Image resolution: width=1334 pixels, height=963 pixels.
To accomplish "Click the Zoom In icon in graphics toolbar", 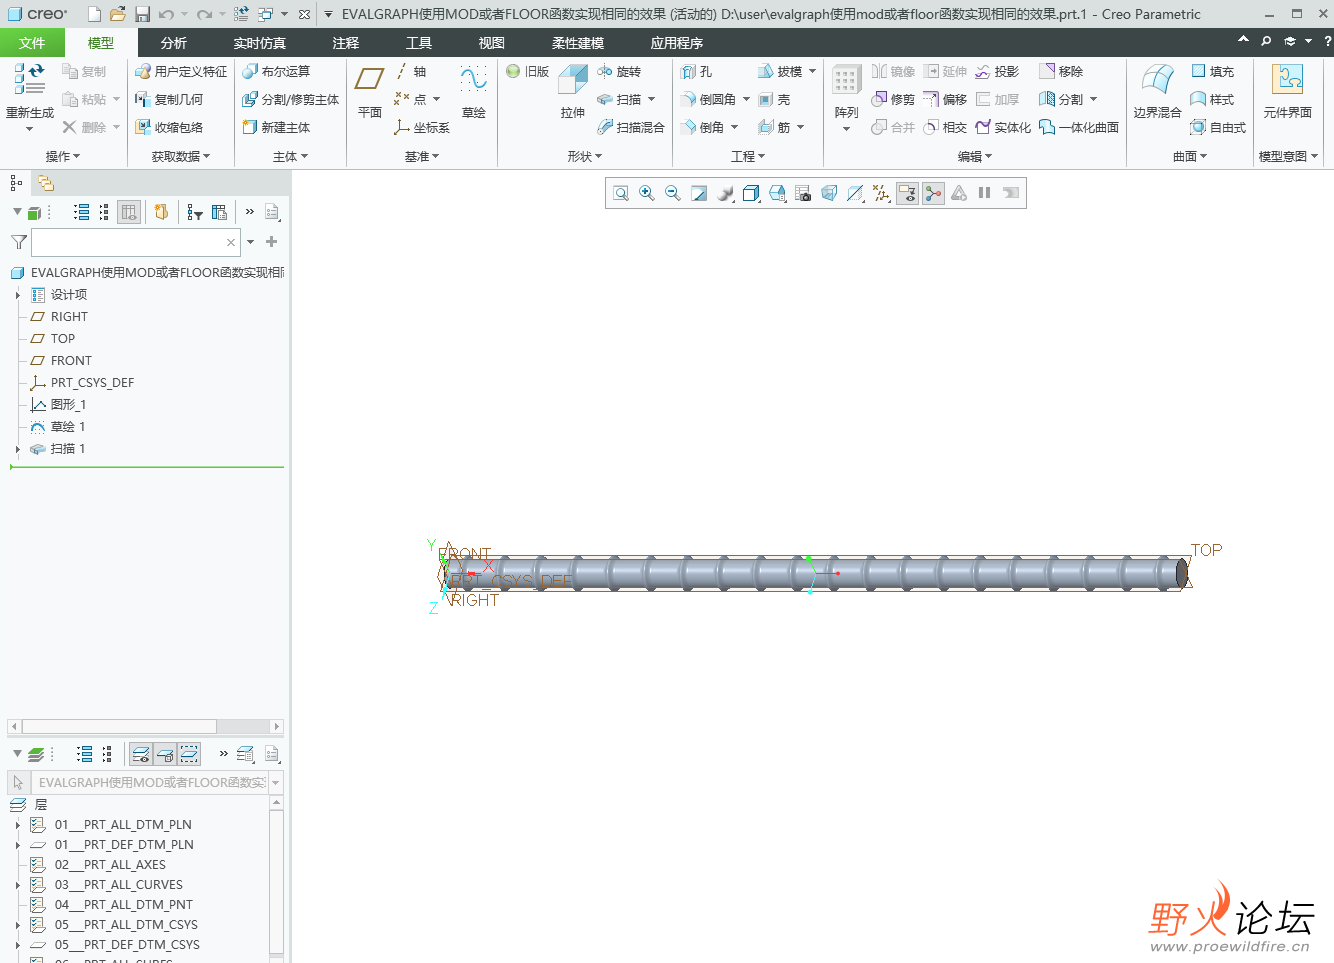I will point(647,193).
